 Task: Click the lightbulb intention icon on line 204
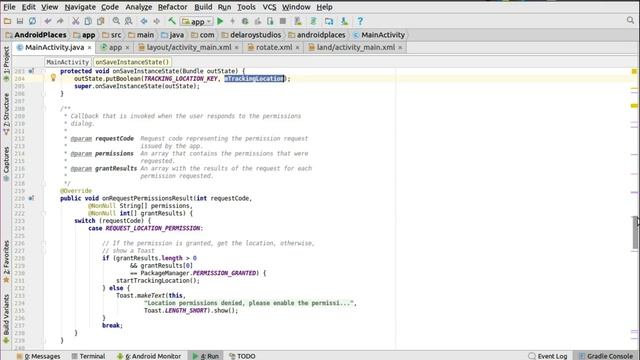(53, 78)
